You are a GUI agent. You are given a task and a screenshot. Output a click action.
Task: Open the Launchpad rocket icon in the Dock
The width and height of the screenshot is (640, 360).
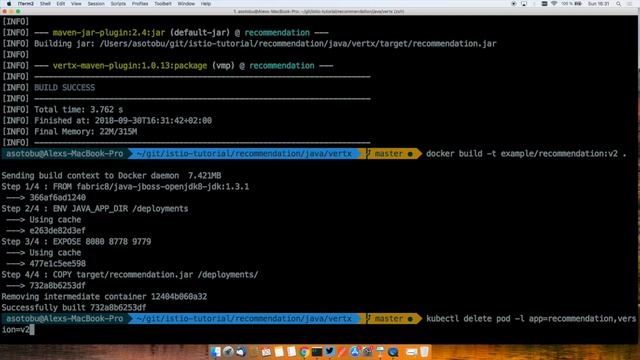coord(229,351)
